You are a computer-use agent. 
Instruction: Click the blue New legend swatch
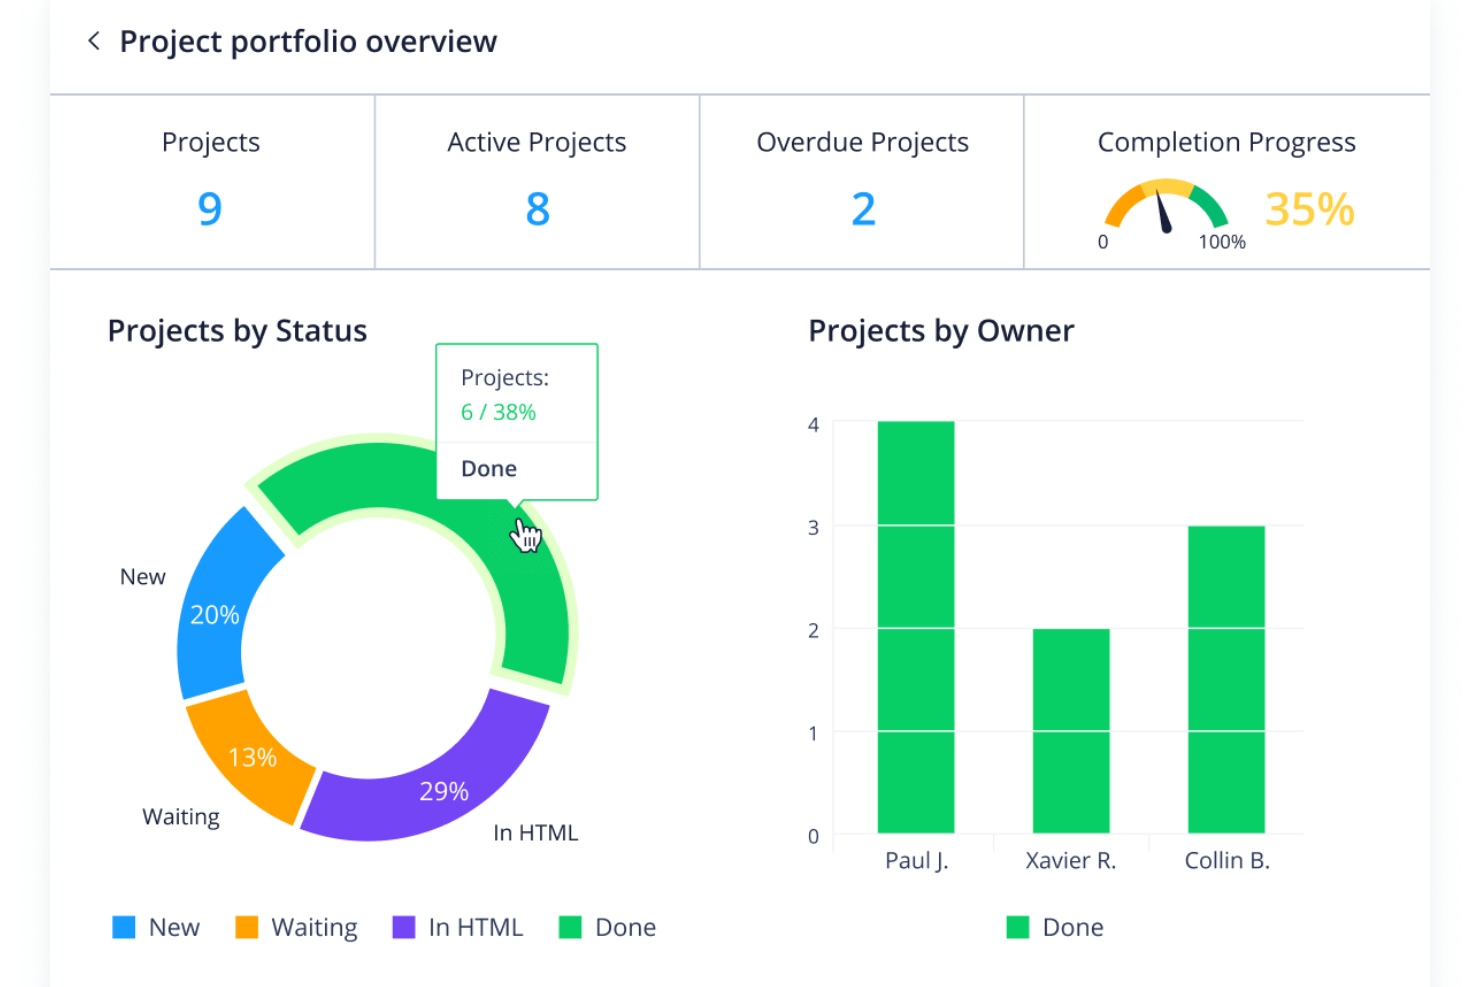[x=124, y=927]
